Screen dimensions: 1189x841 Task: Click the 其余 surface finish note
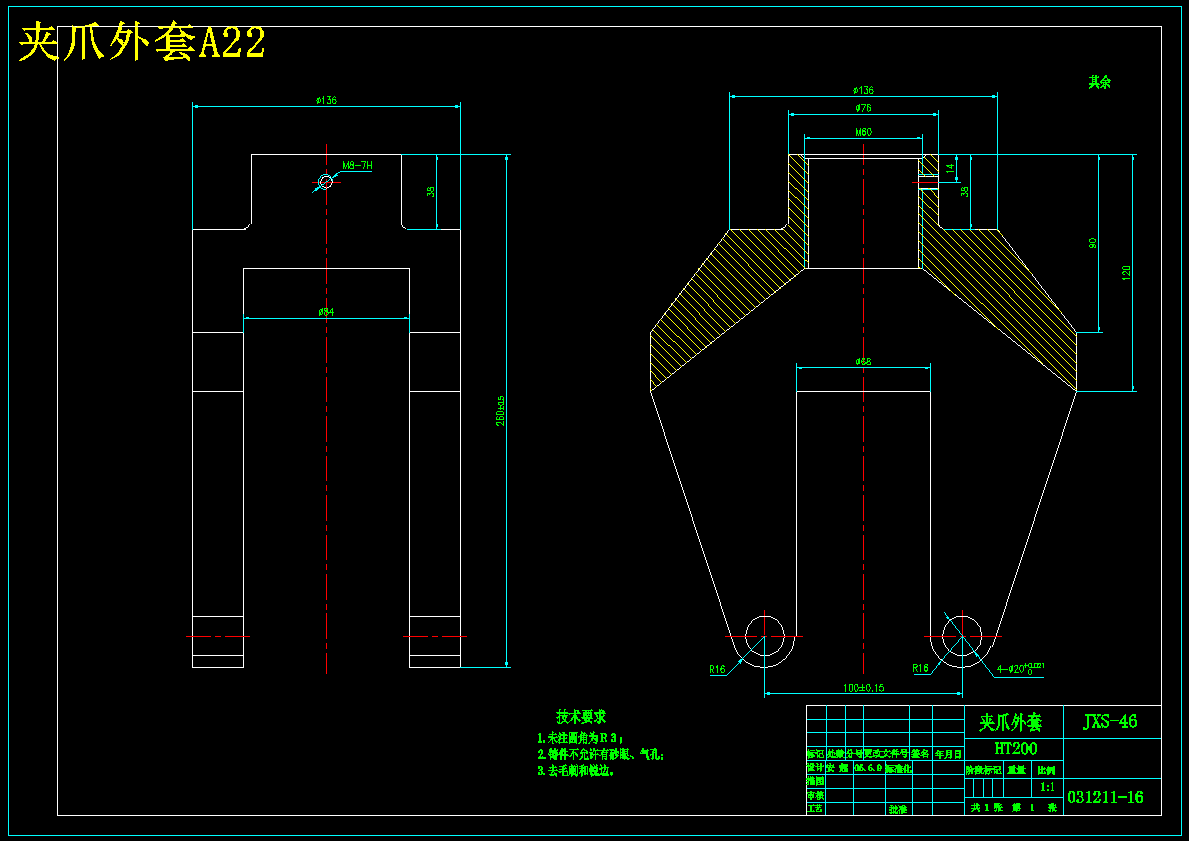point(1100,83)
